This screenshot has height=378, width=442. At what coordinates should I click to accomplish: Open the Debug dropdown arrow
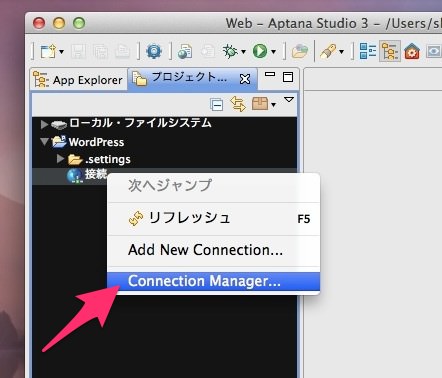[x=243, y=52]
